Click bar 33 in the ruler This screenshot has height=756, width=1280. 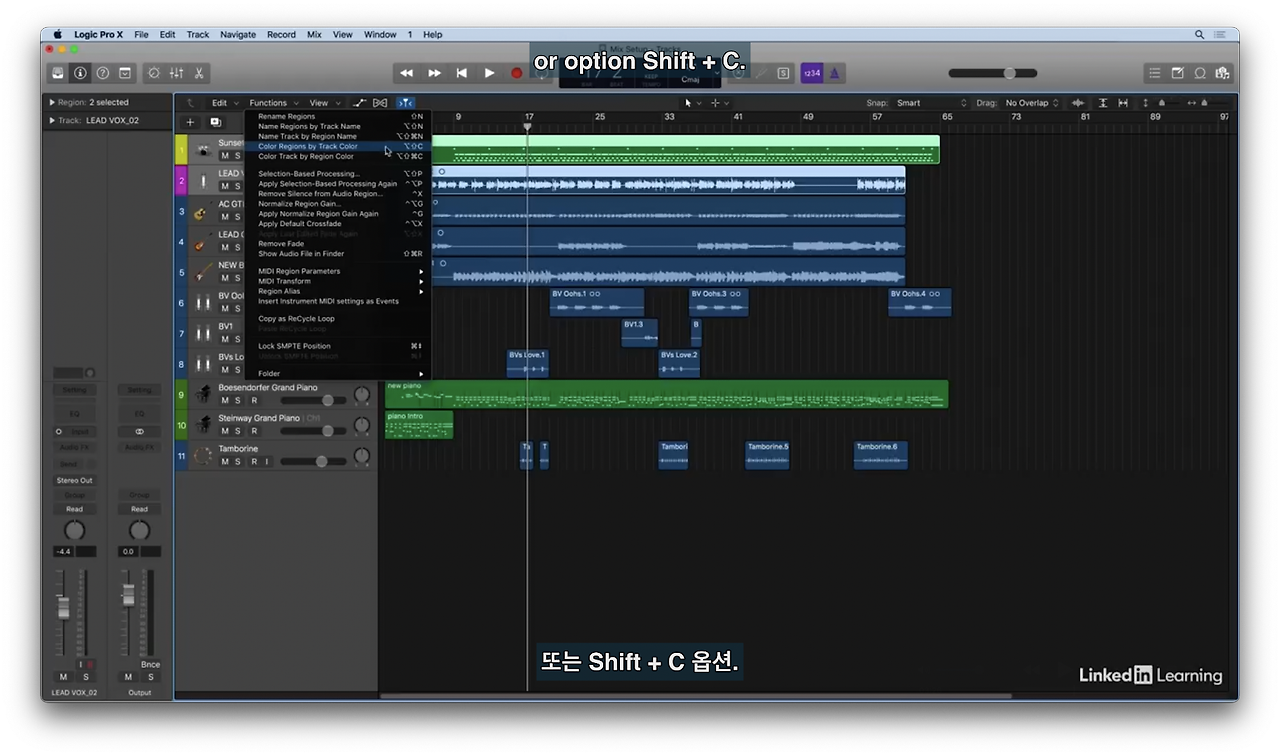669,117
